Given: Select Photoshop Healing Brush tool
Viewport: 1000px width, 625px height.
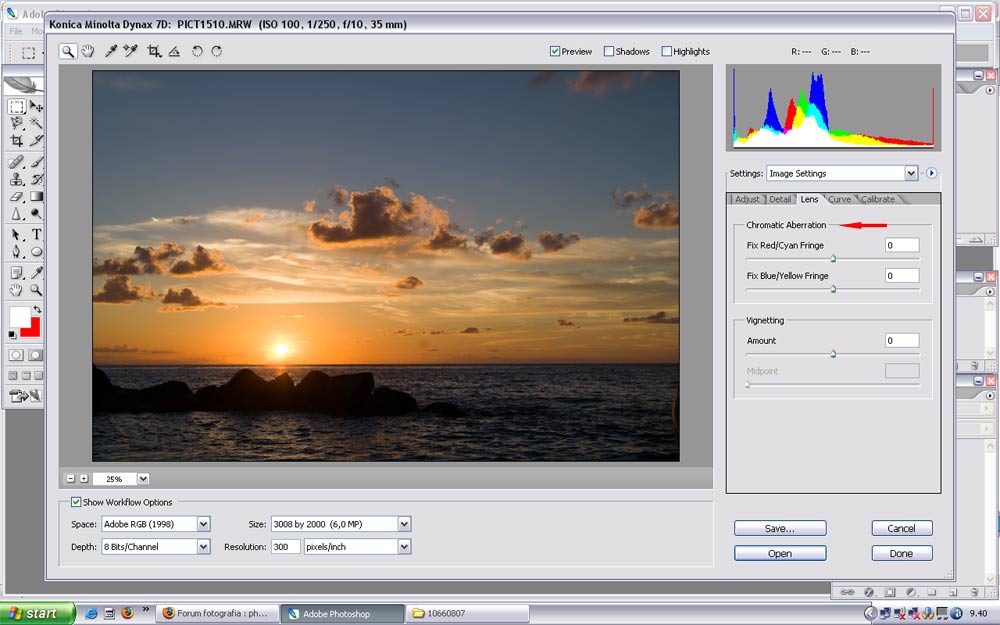Looking at the screenshot, I should (17, 162).
